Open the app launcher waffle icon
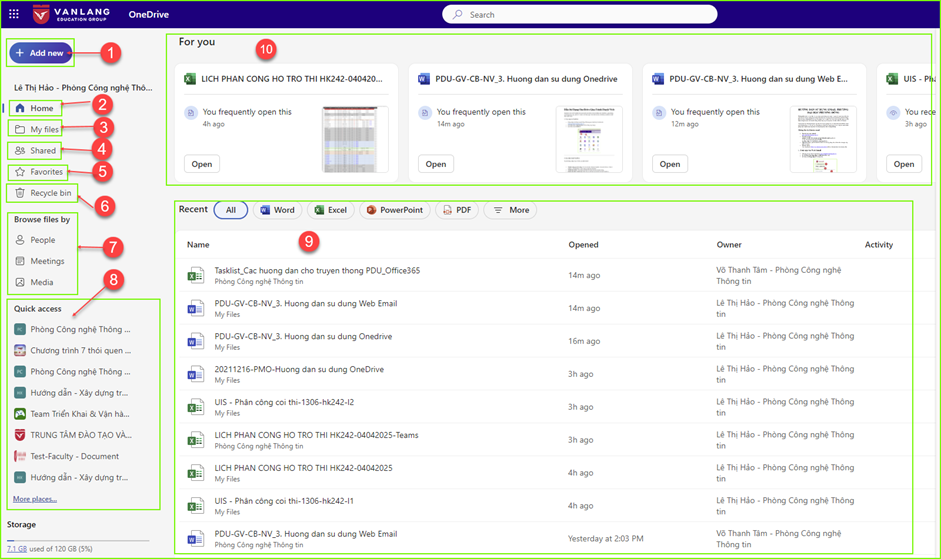 (14, 14)
